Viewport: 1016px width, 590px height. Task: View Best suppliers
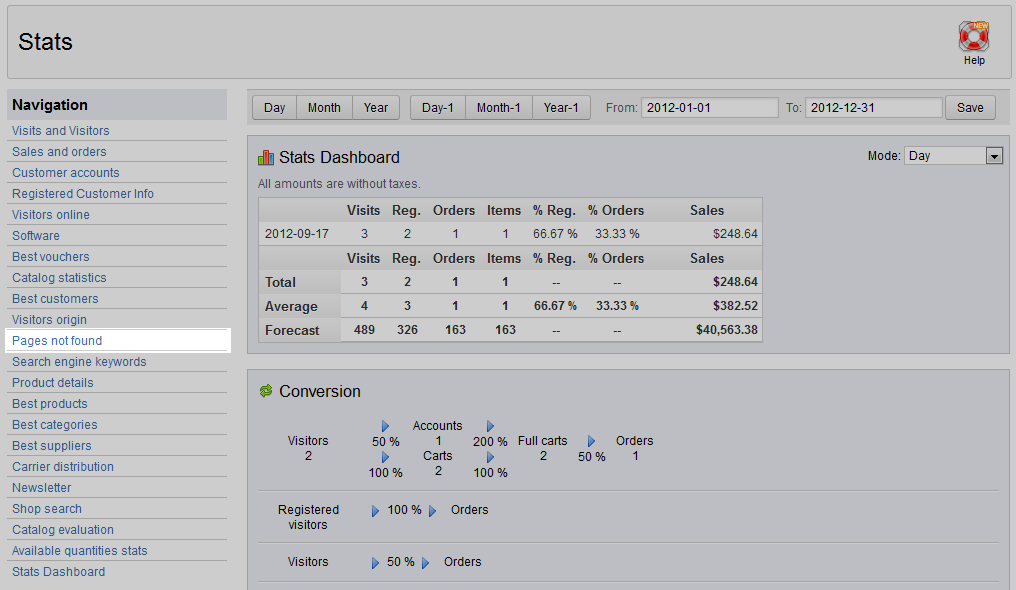point(51,446)
